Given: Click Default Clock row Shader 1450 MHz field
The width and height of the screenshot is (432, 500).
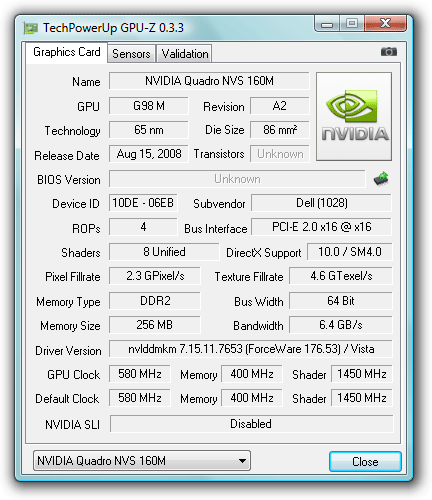Looking at the screenshot, I should click(x=362, y=398).
